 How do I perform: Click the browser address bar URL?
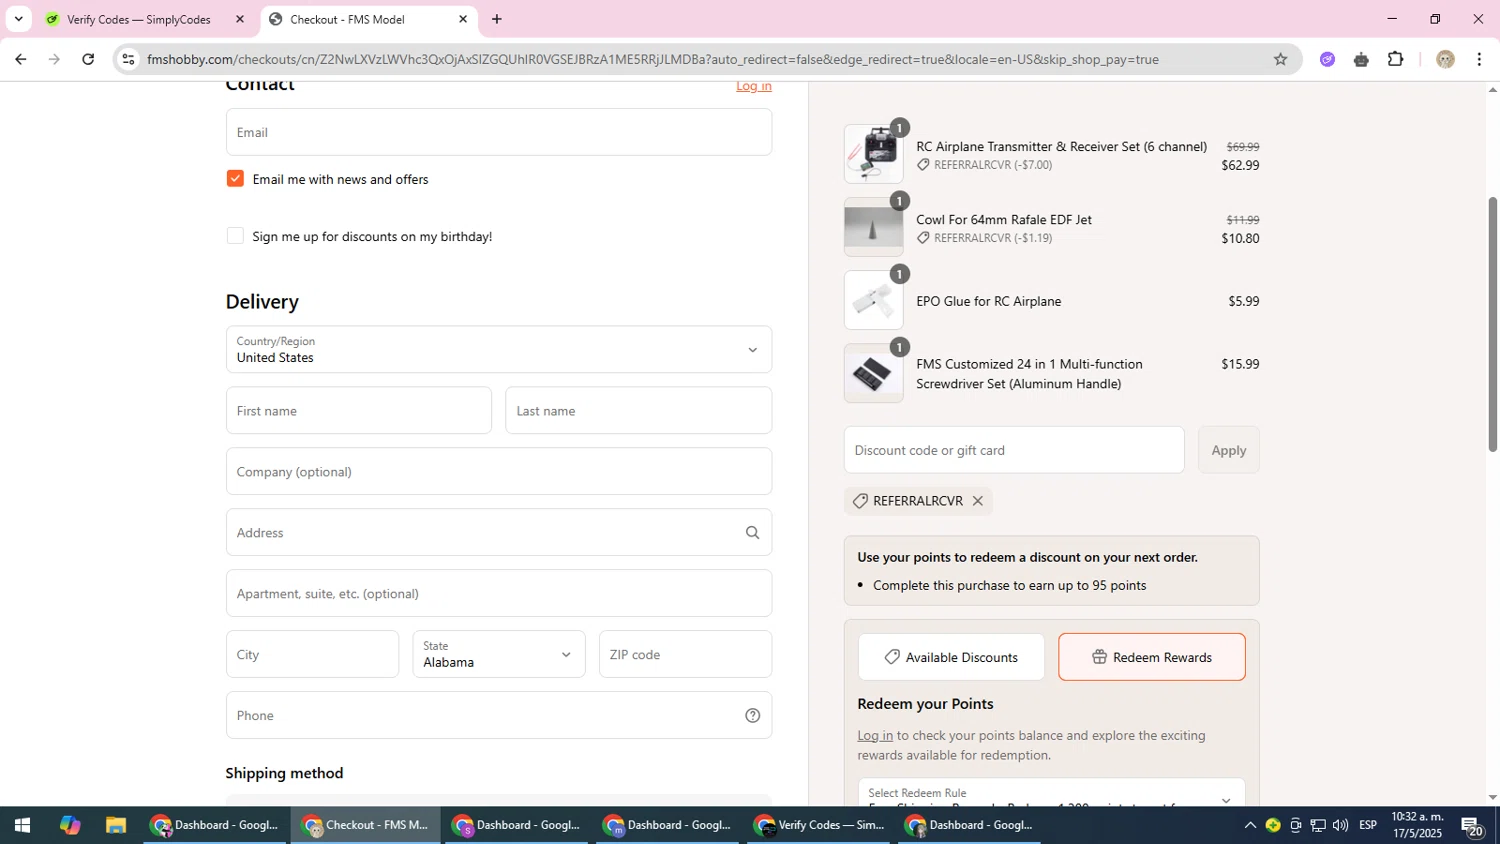coord(652,59)
